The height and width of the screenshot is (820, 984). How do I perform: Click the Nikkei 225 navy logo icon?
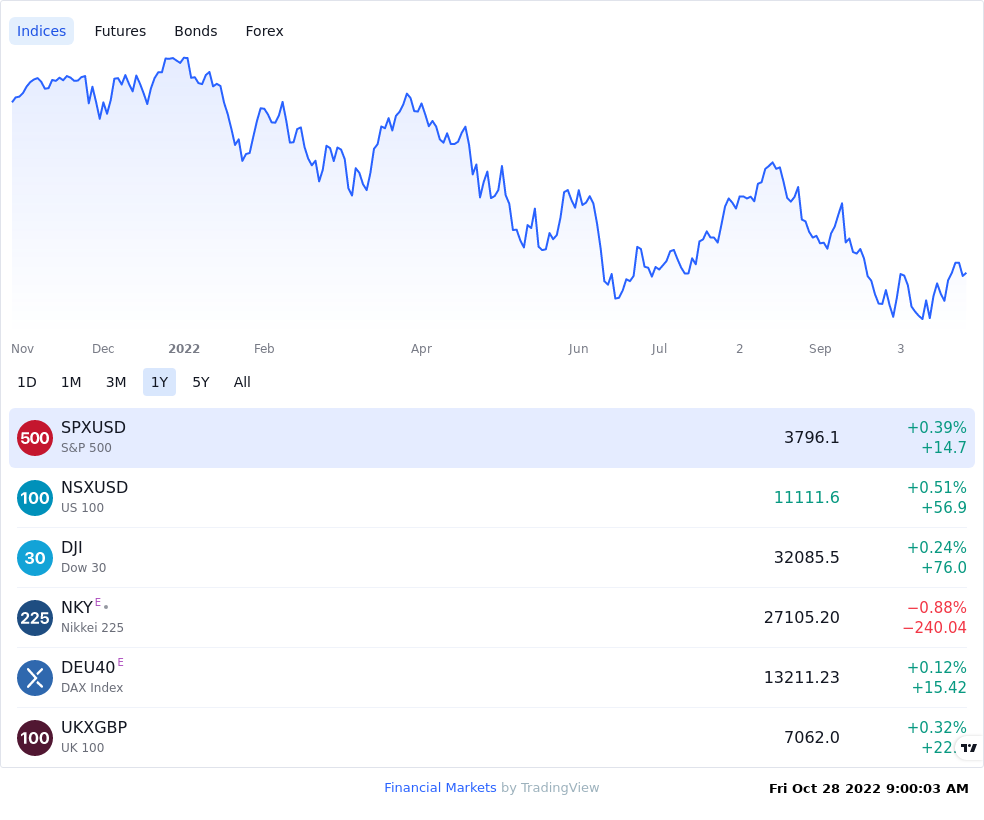point(35,618)
